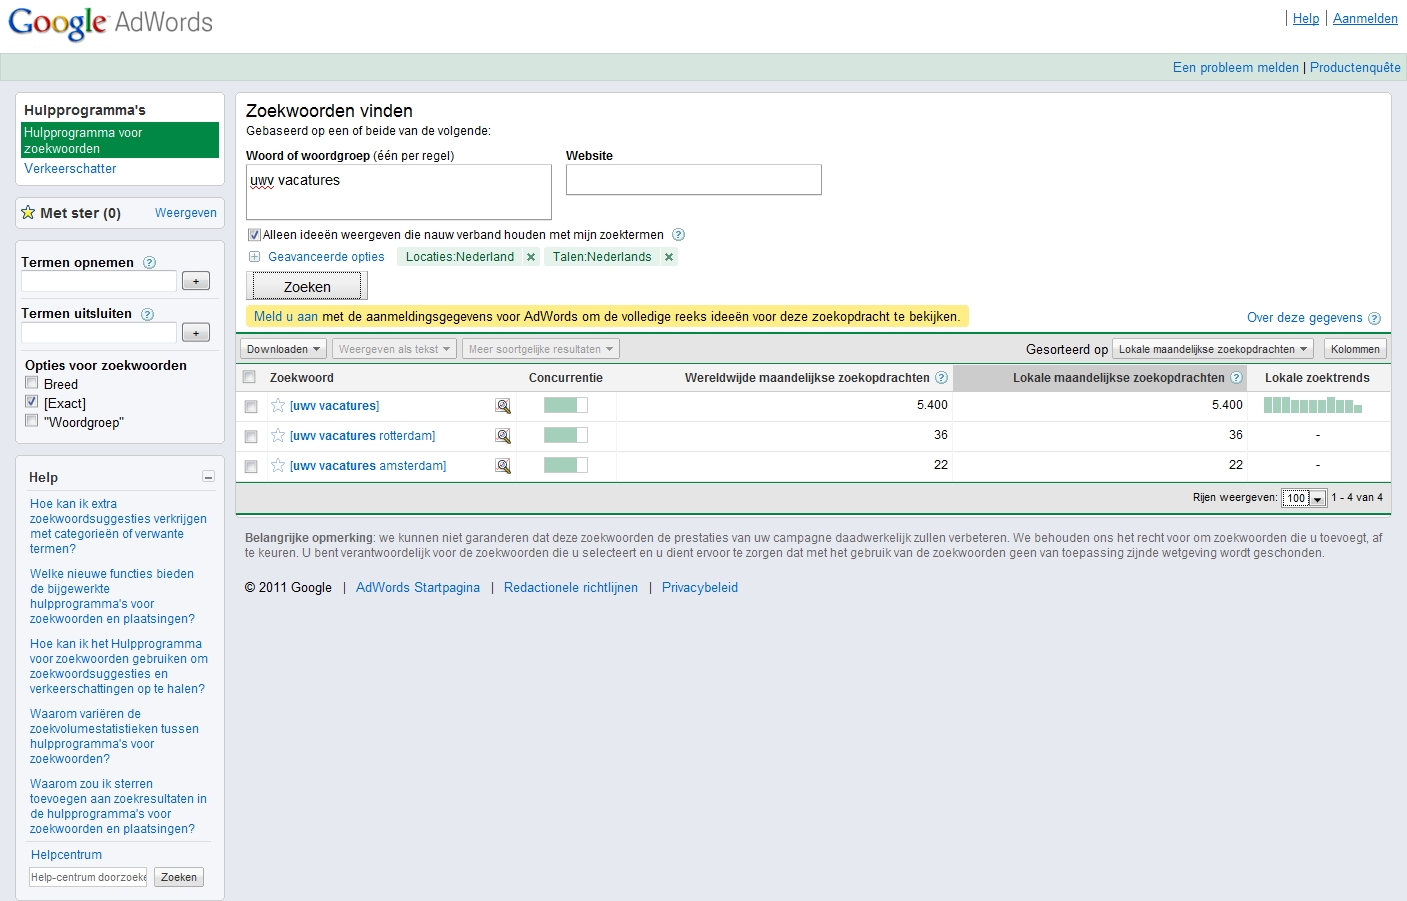Focus the Help-centrum doorzoeken field
Image resolution: width=1407 pixels, height=901 pixels.
point(88,877)
